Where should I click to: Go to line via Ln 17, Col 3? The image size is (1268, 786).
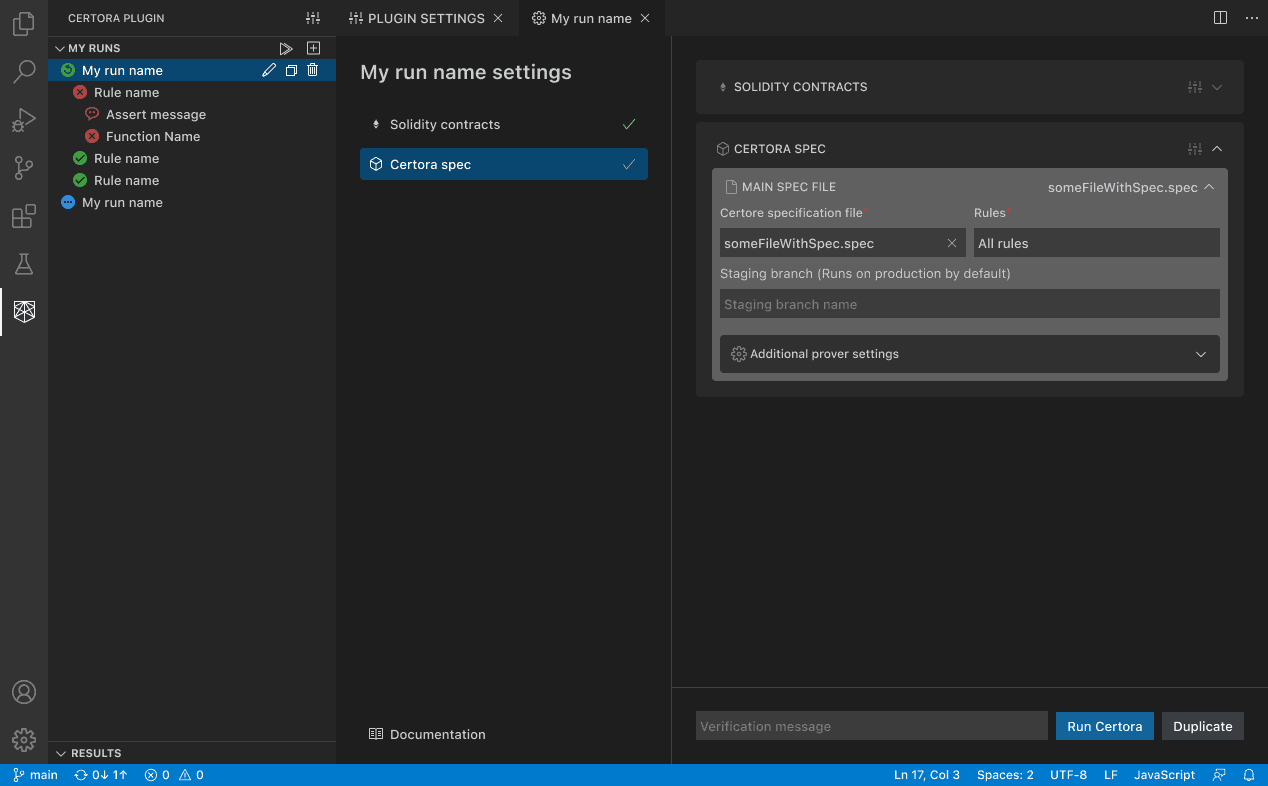click(x=927, y=775)
